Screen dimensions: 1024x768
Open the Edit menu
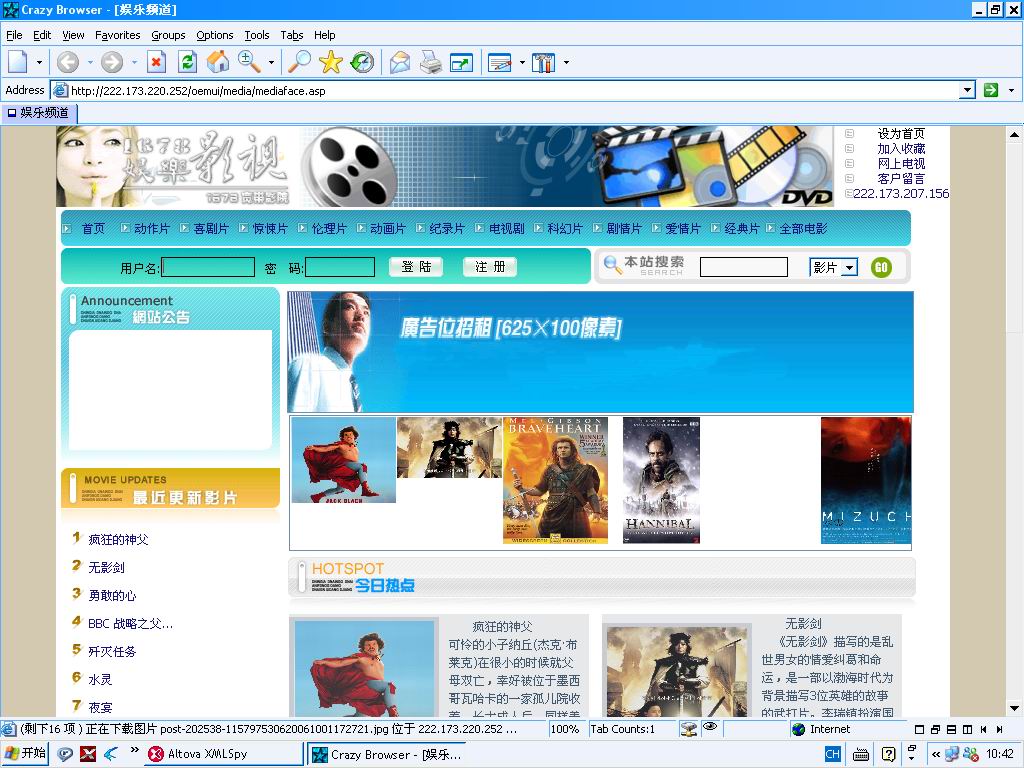pyautogui.click(x=42, y=35)
